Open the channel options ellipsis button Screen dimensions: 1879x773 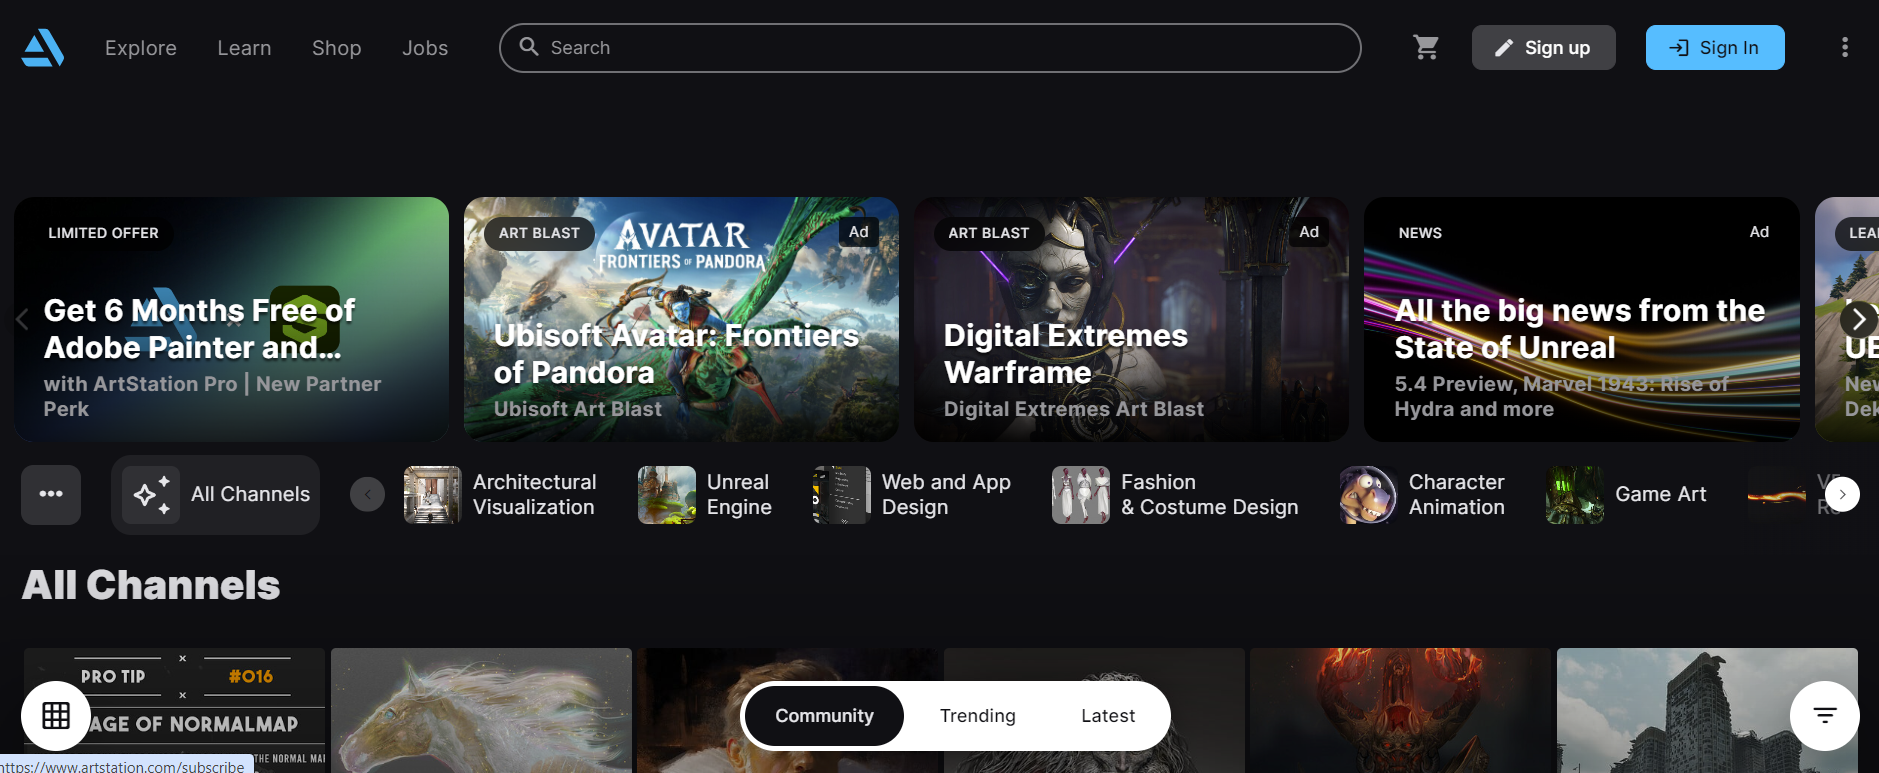tap(51, 494)
